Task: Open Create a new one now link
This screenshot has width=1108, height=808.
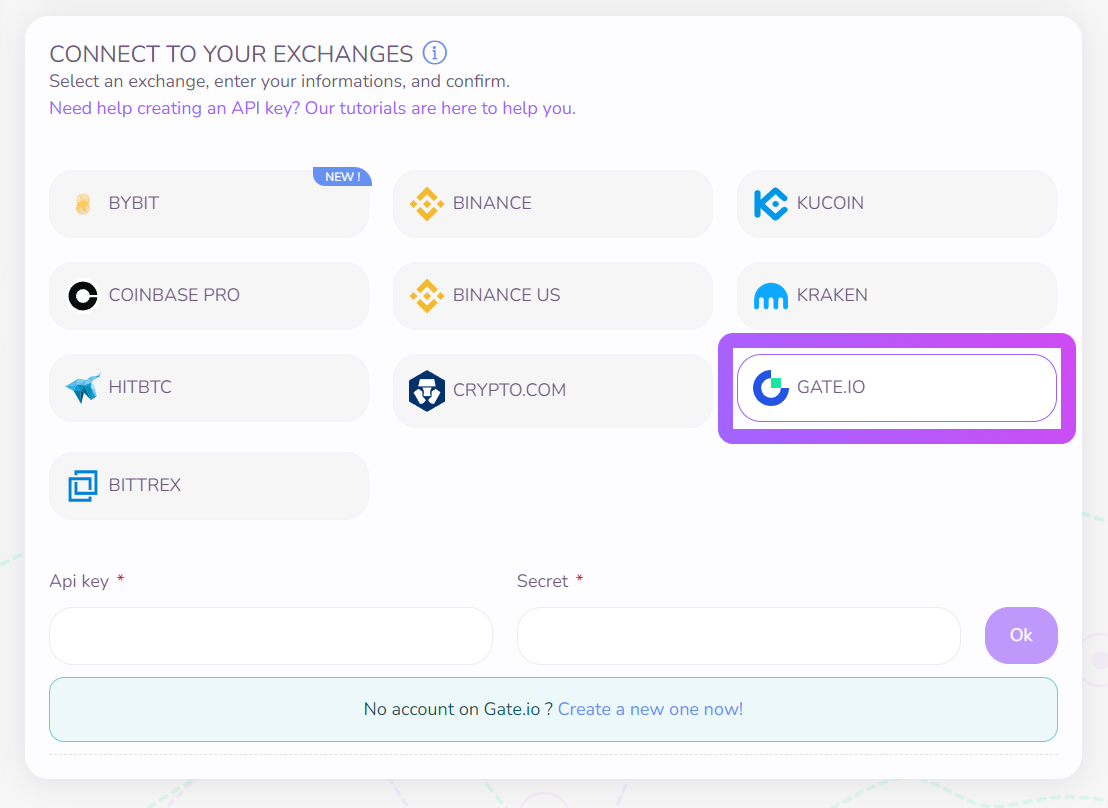Action: (x=650, y=709)
